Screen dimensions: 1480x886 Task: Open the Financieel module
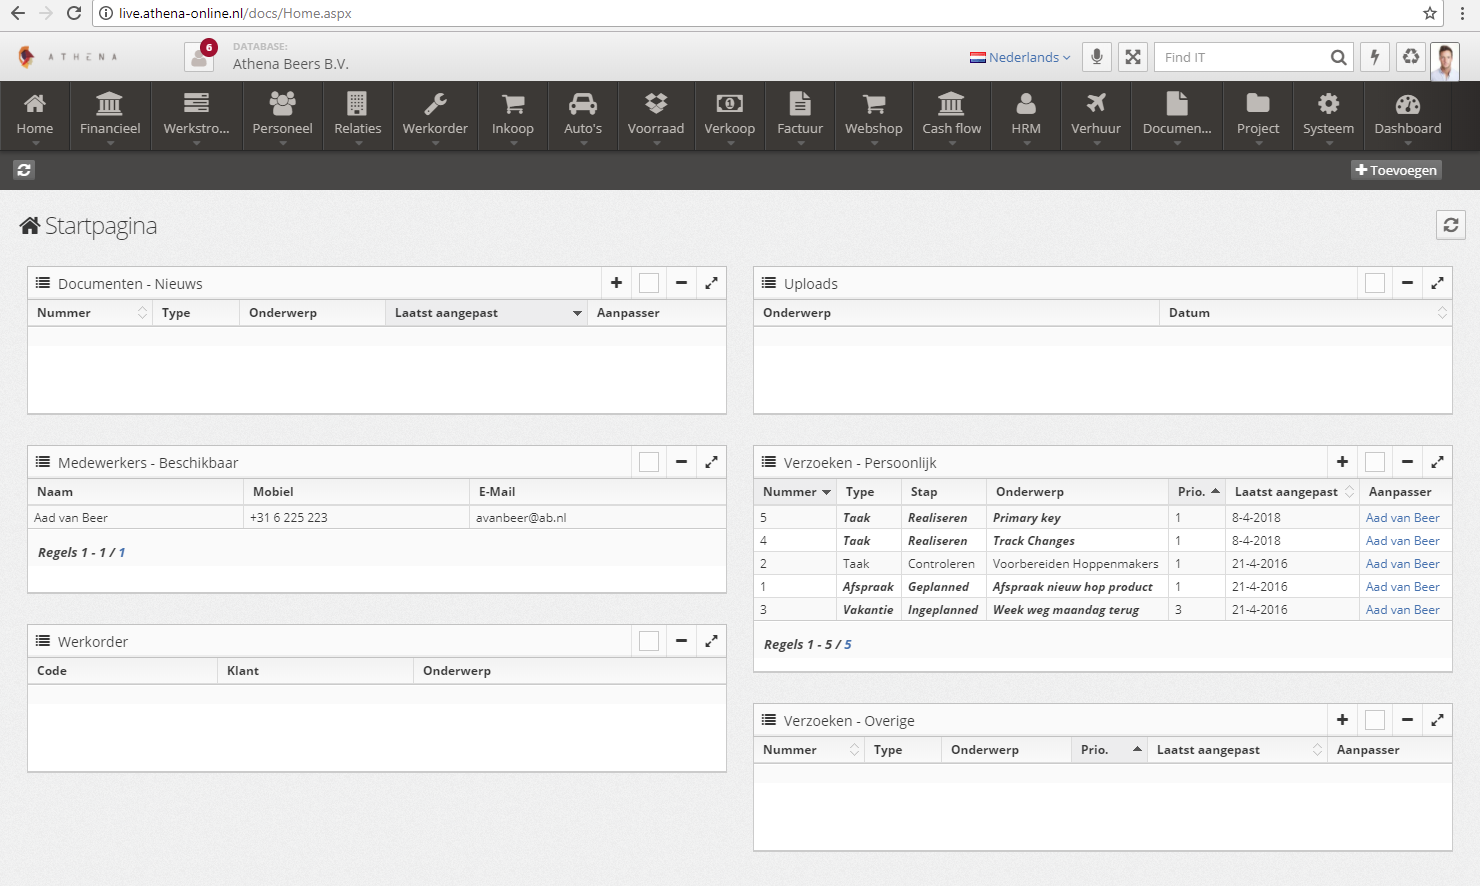[x=110, y=116]
